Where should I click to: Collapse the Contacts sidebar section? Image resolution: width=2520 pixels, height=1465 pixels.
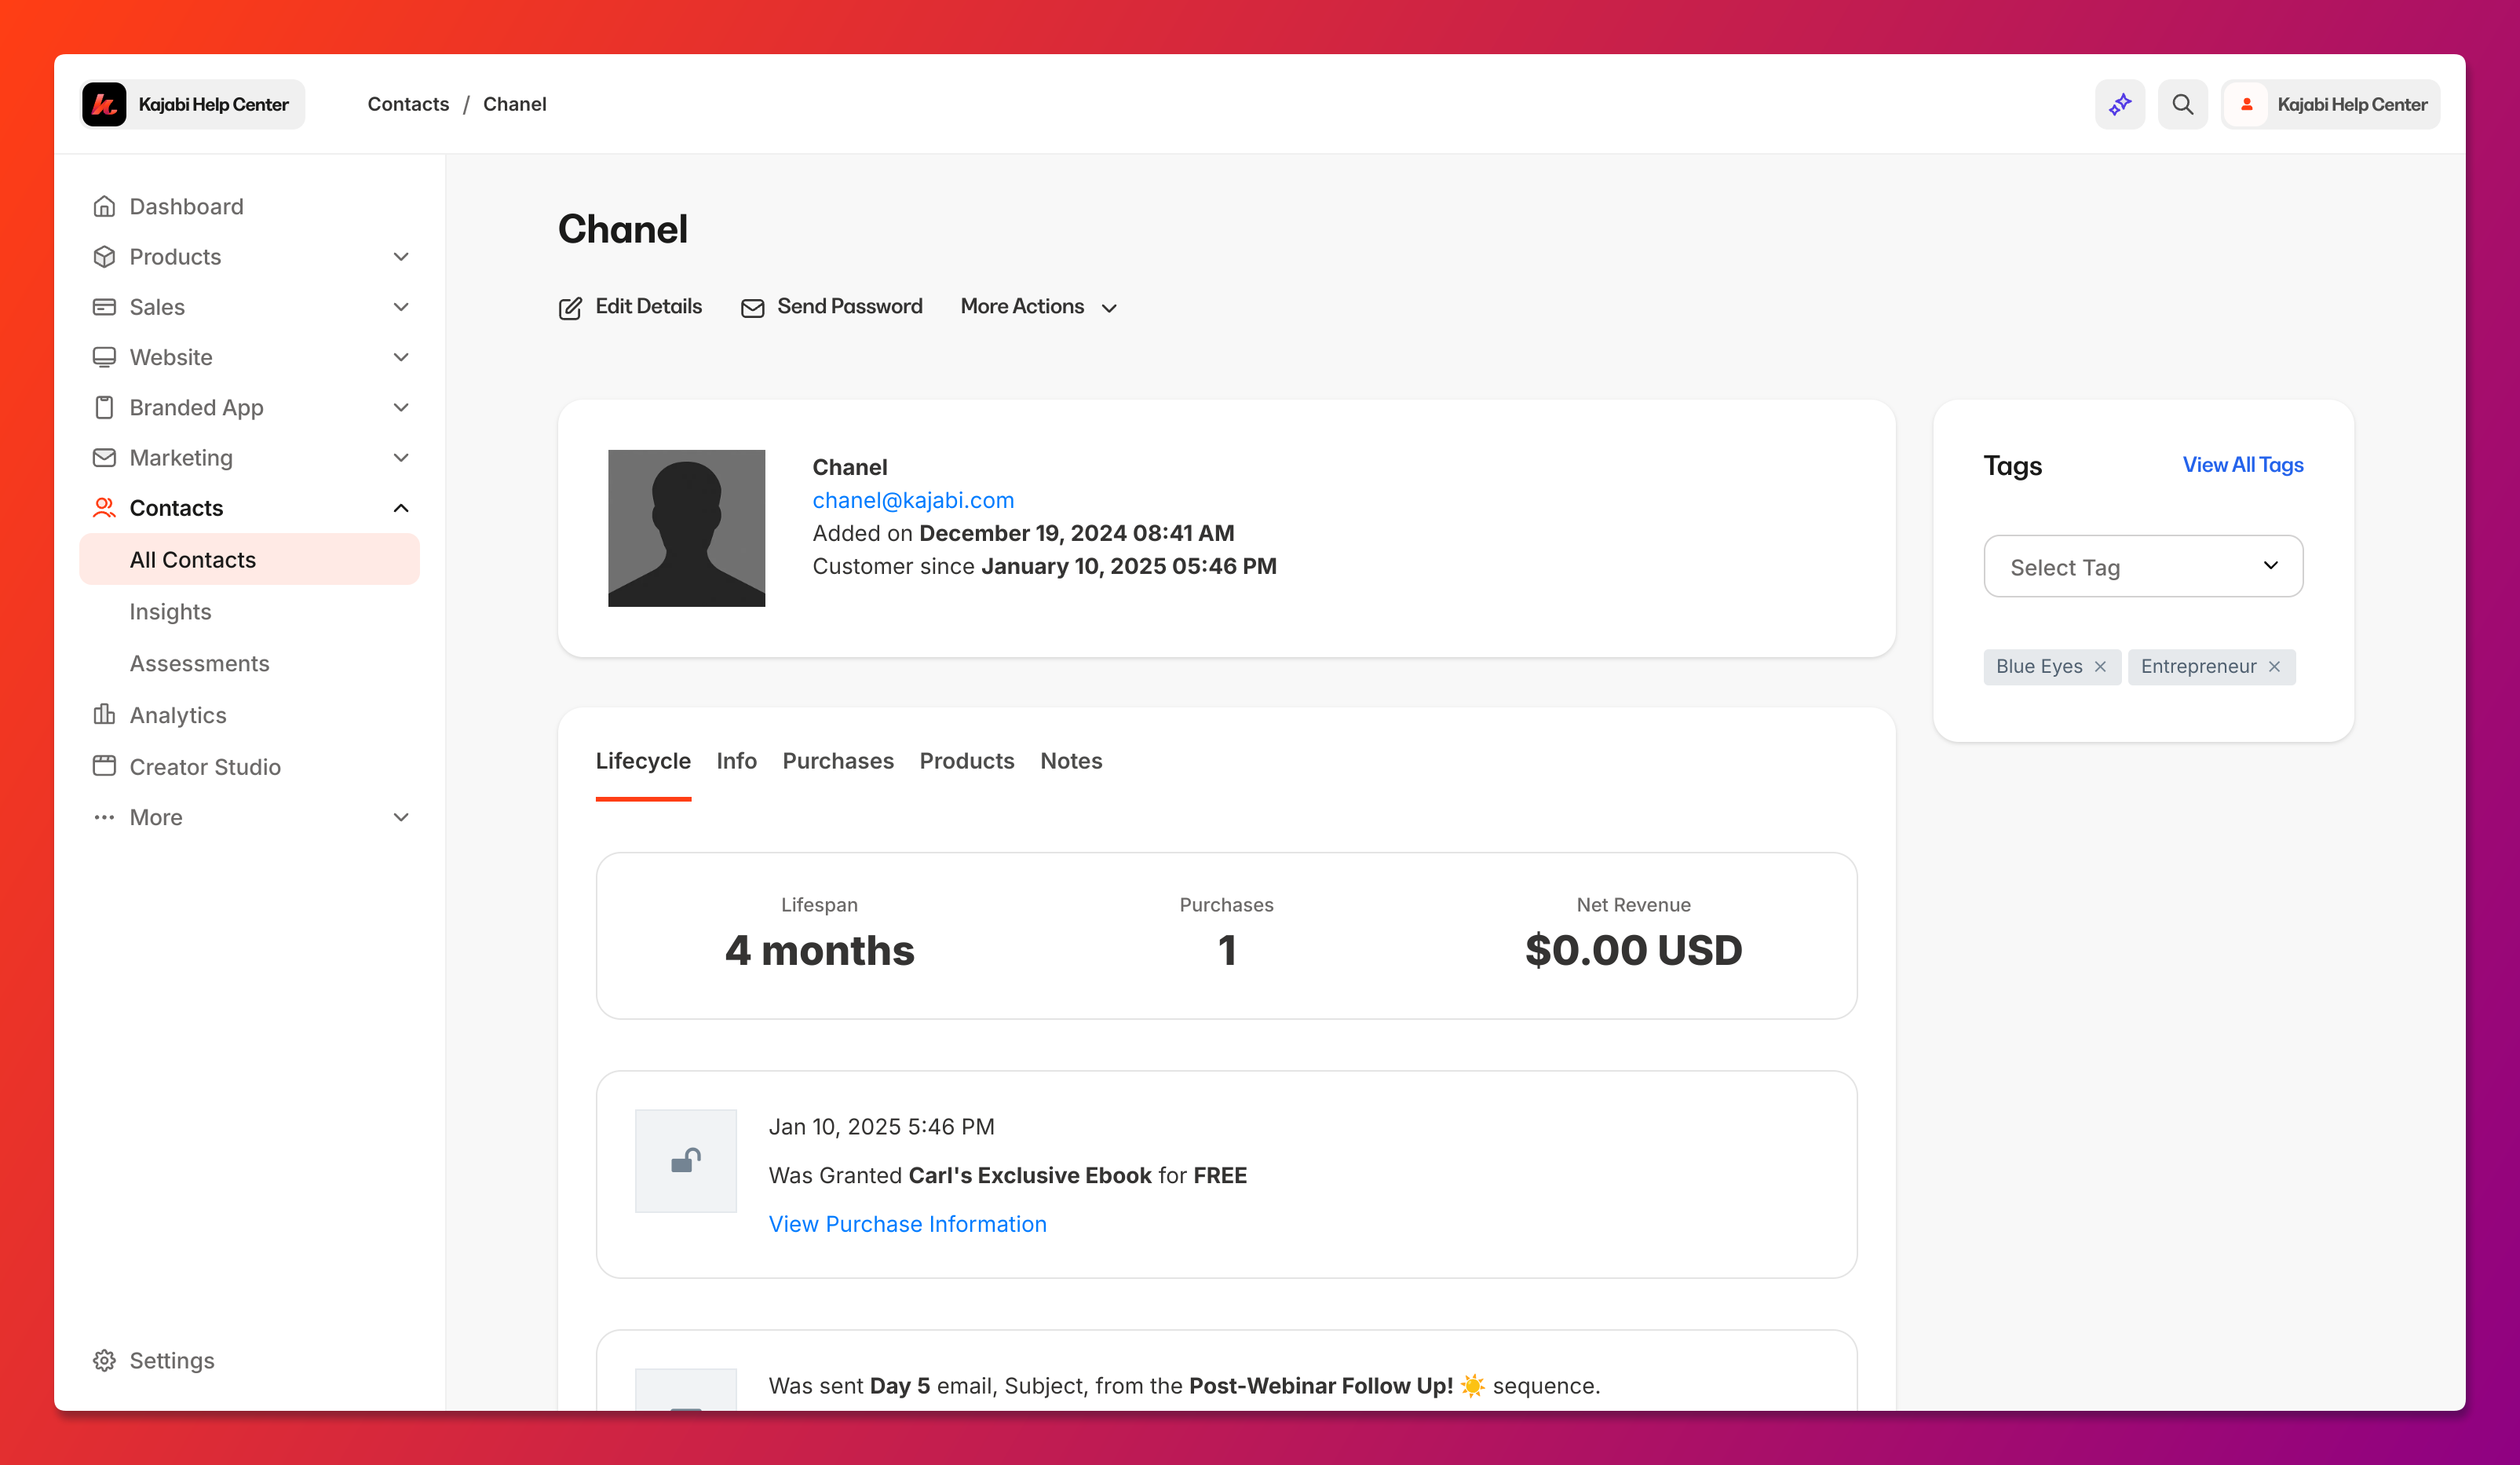coord(401,508)
